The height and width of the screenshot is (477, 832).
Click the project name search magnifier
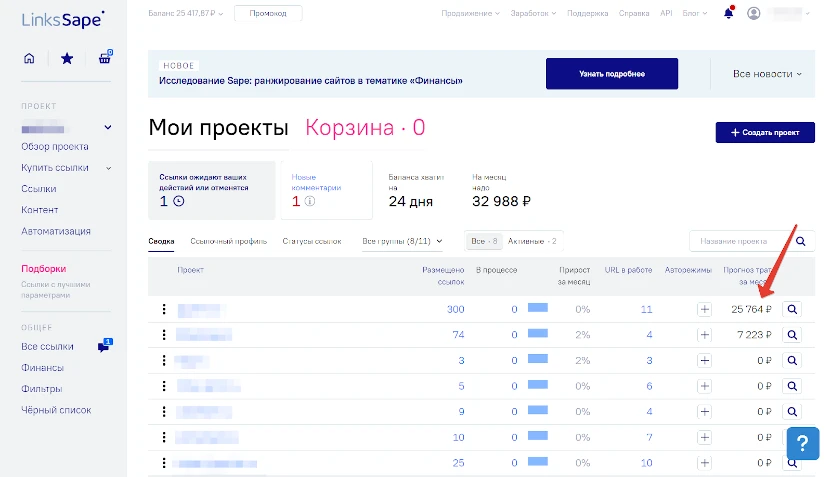click(x=802, y=241)
